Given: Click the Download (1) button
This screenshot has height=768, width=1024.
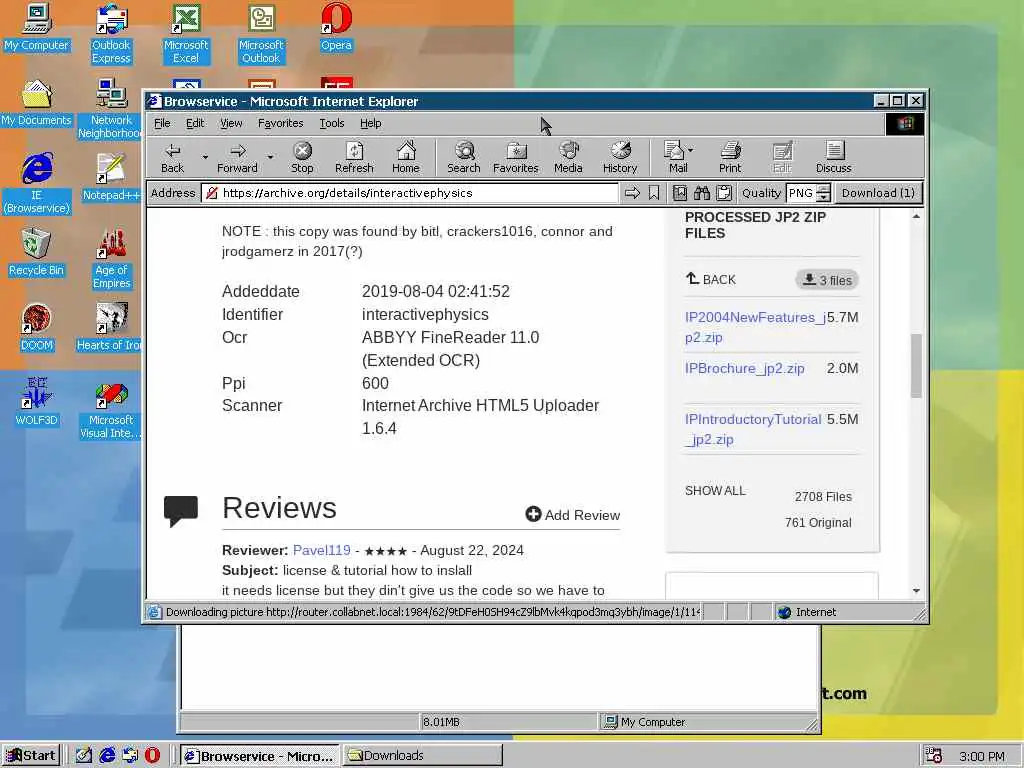Looking at the screenshot, I should tap(878, 193).
